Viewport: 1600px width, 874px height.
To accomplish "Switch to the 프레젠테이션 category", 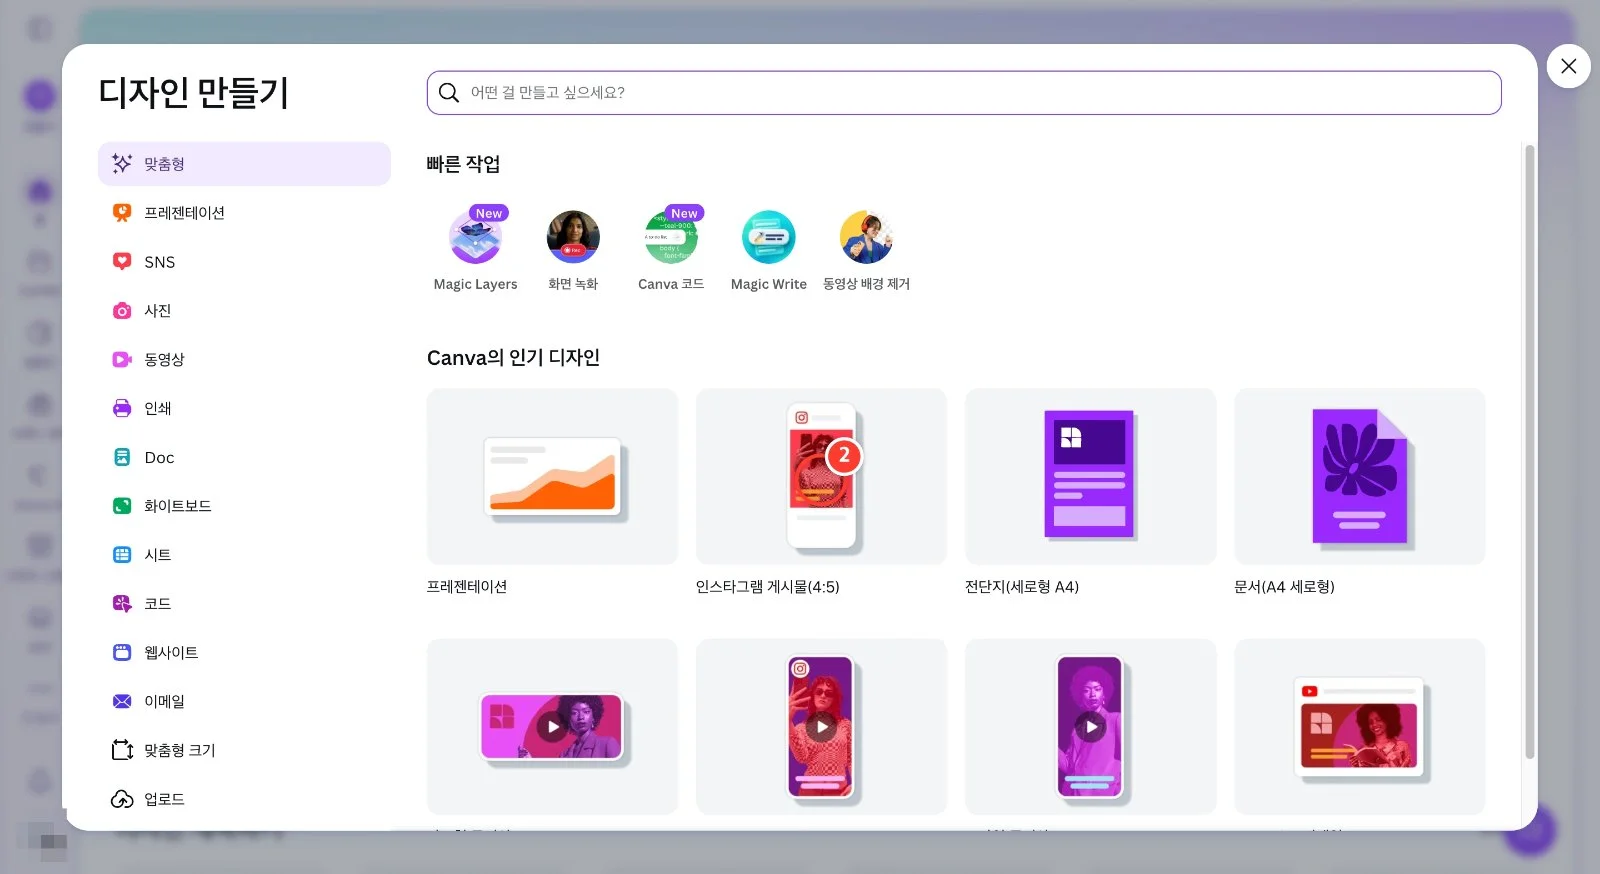I will (244, 213).
